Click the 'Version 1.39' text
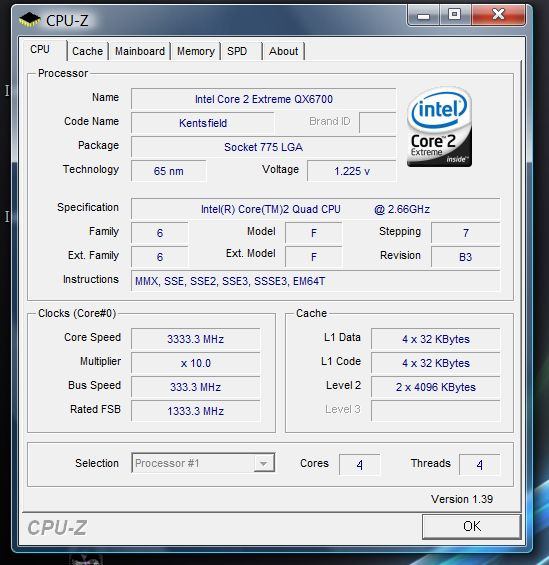 [x=462, y=499]
